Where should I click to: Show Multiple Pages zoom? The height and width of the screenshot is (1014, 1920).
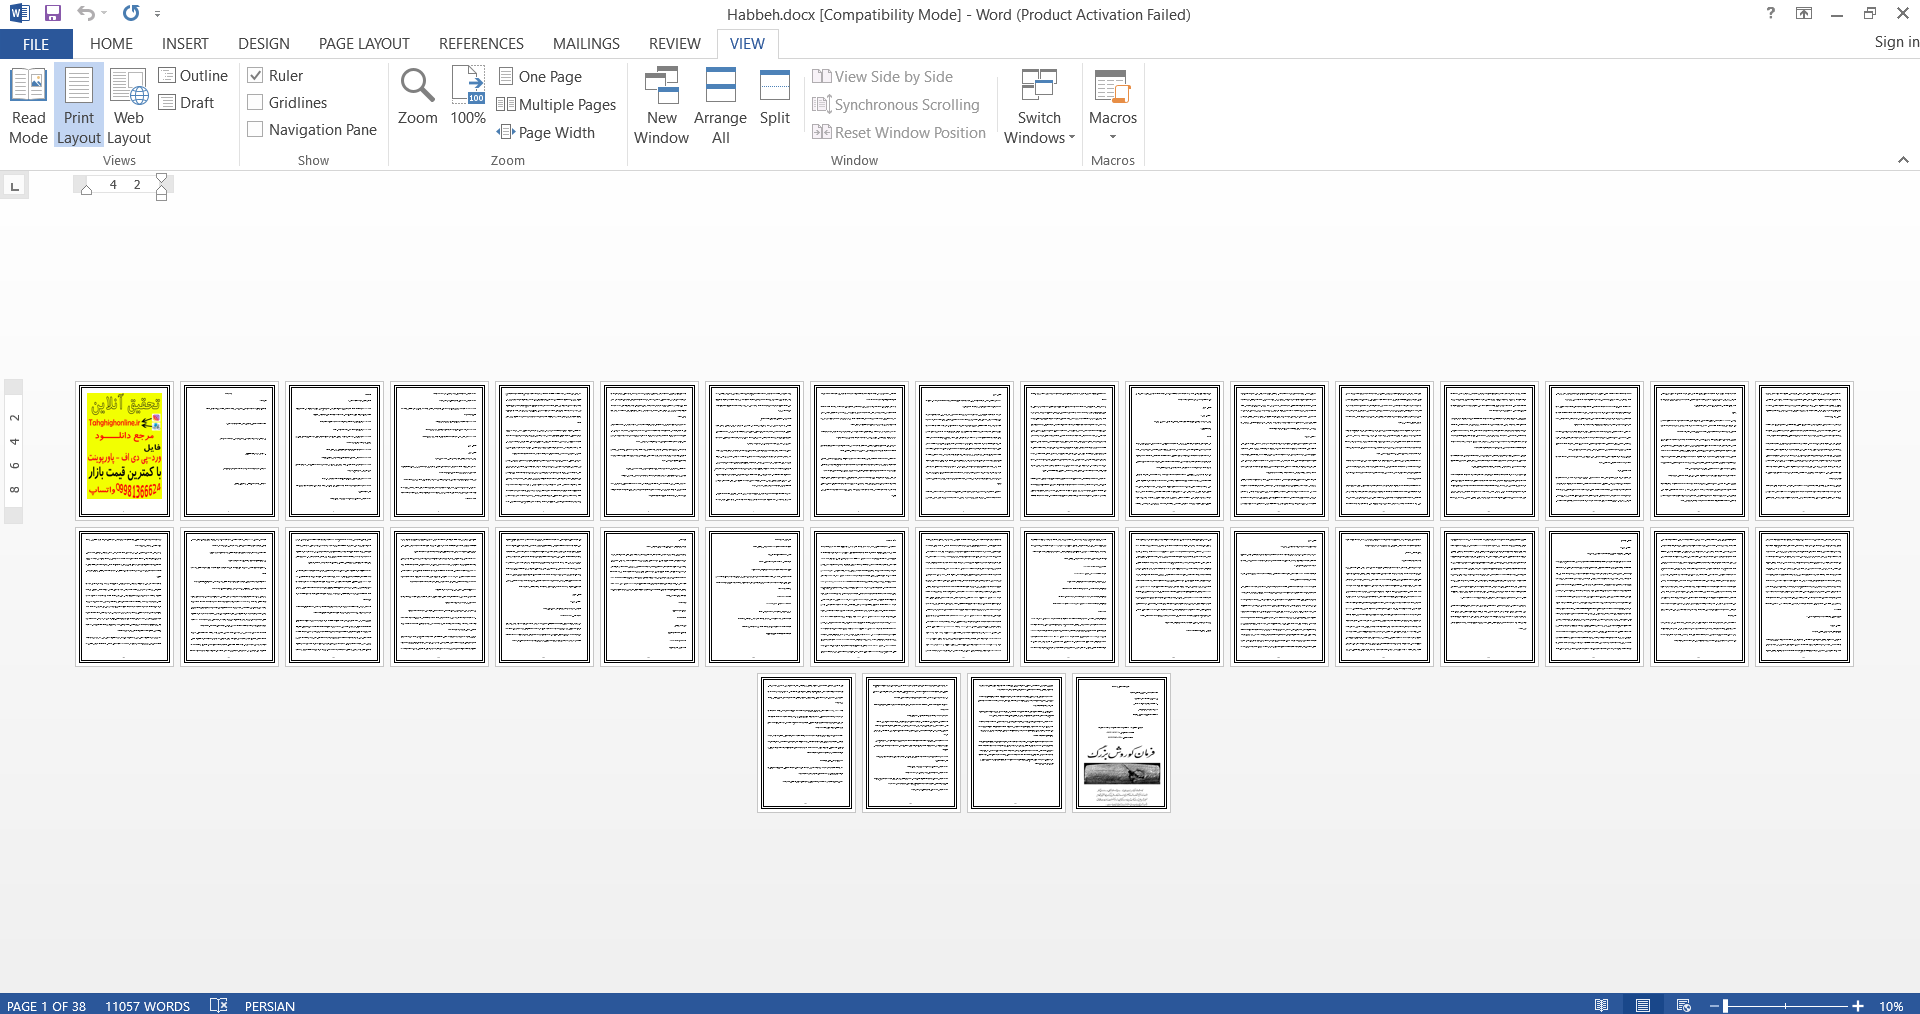click(557, 105)
